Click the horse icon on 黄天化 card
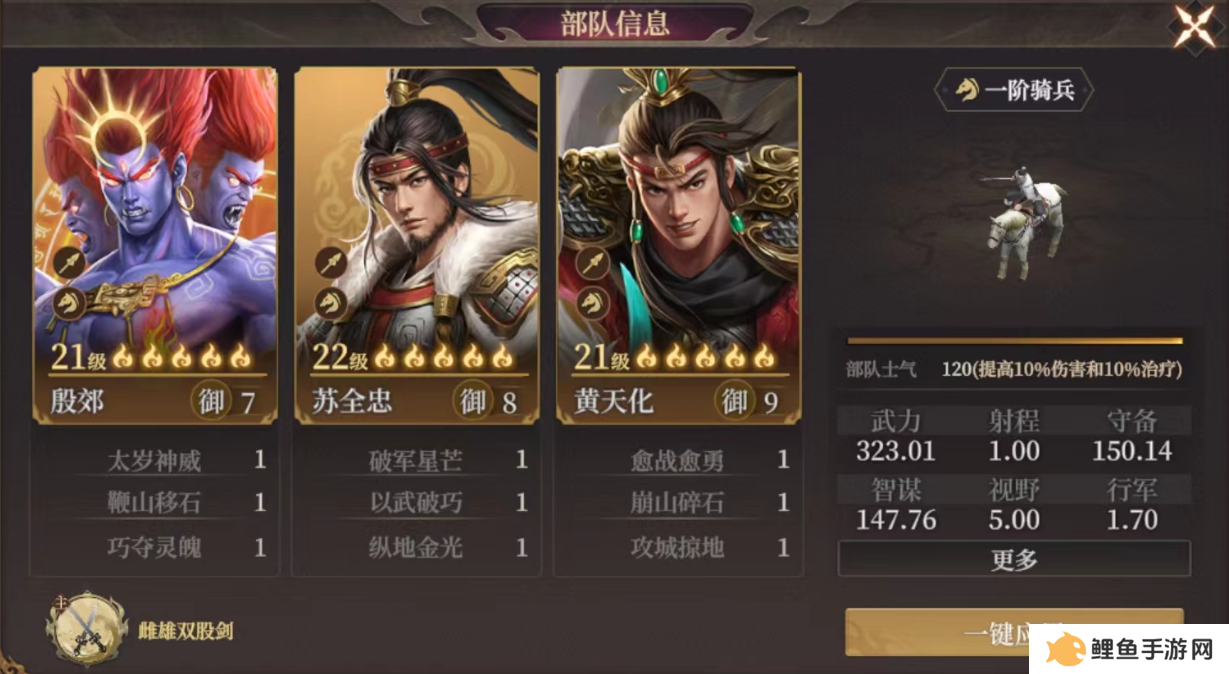The width and height of the screenshot is (1229, 674). point(591,301)
